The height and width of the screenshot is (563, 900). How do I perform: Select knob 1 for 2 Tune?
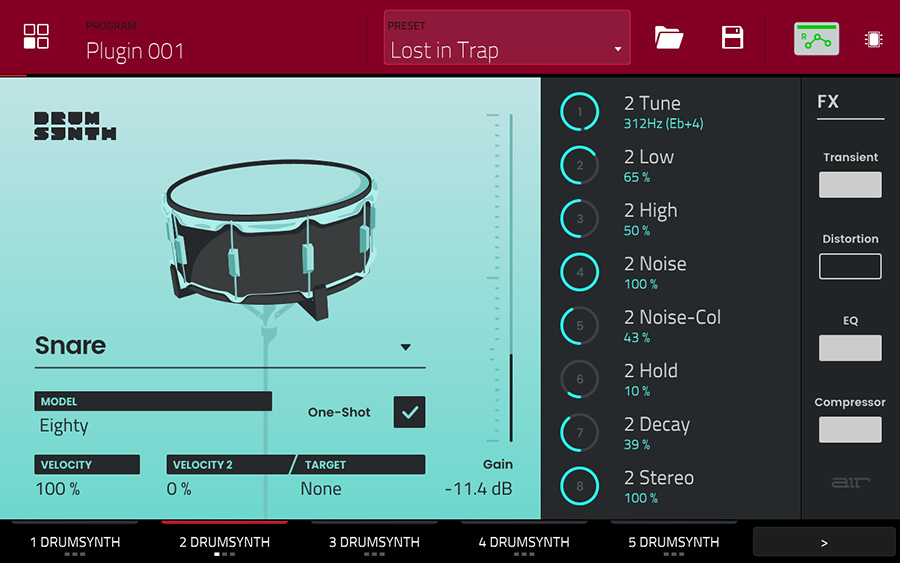pyautogui.click(x=580, y=112)
